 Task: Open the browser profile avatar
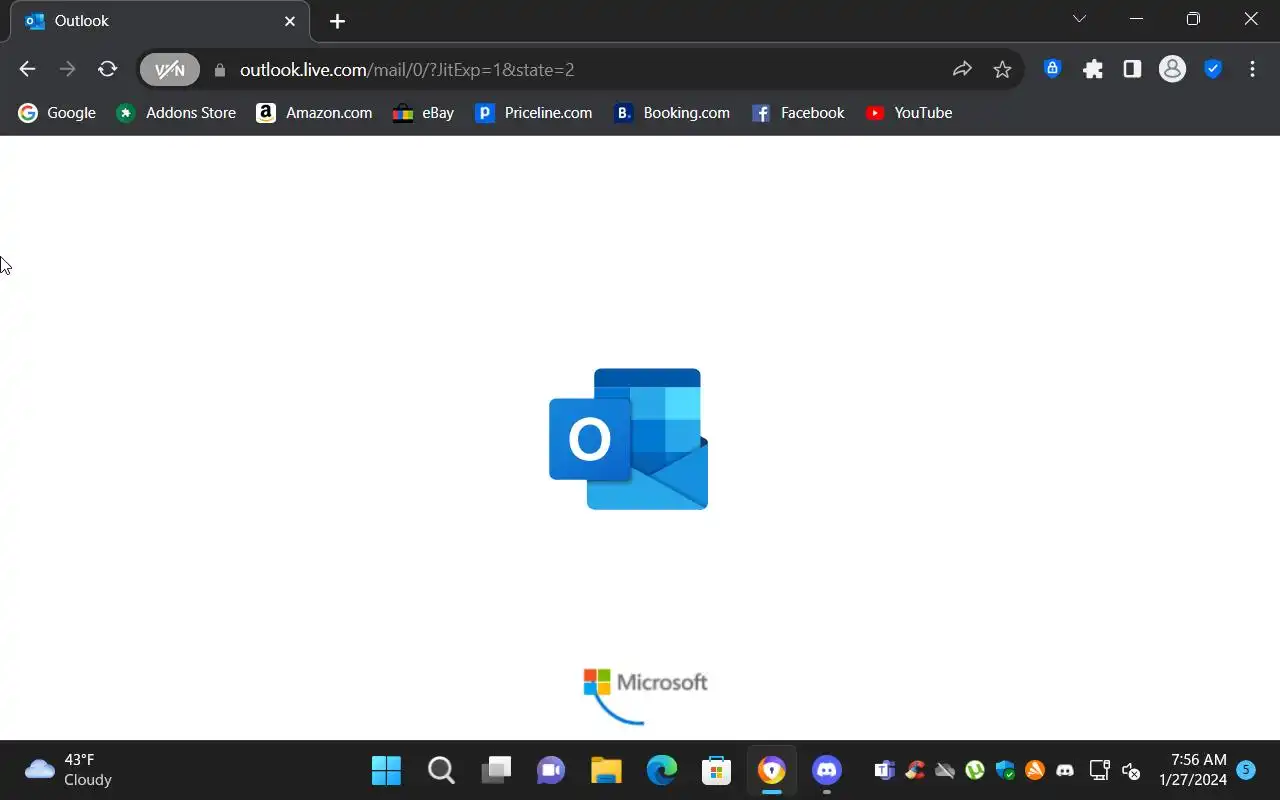tap(1172, 69)
